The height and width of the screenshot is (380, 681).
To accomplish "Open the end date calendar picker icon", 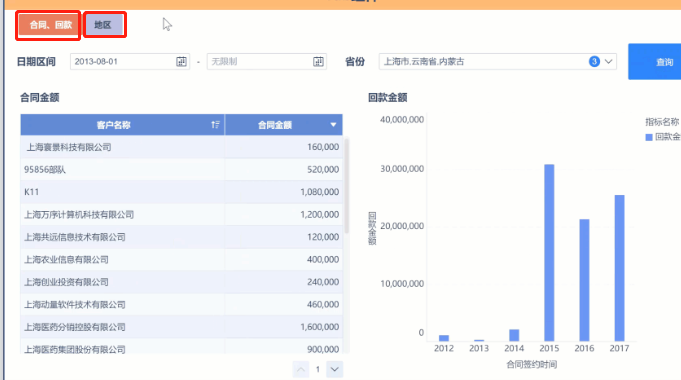I will point(318,62).
